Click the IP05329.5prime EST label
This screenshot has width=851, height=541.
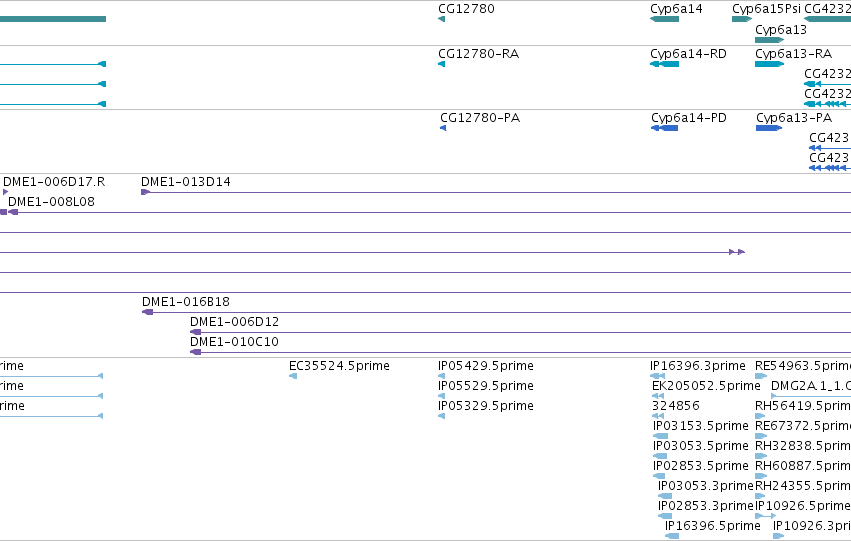pos(486,406)
